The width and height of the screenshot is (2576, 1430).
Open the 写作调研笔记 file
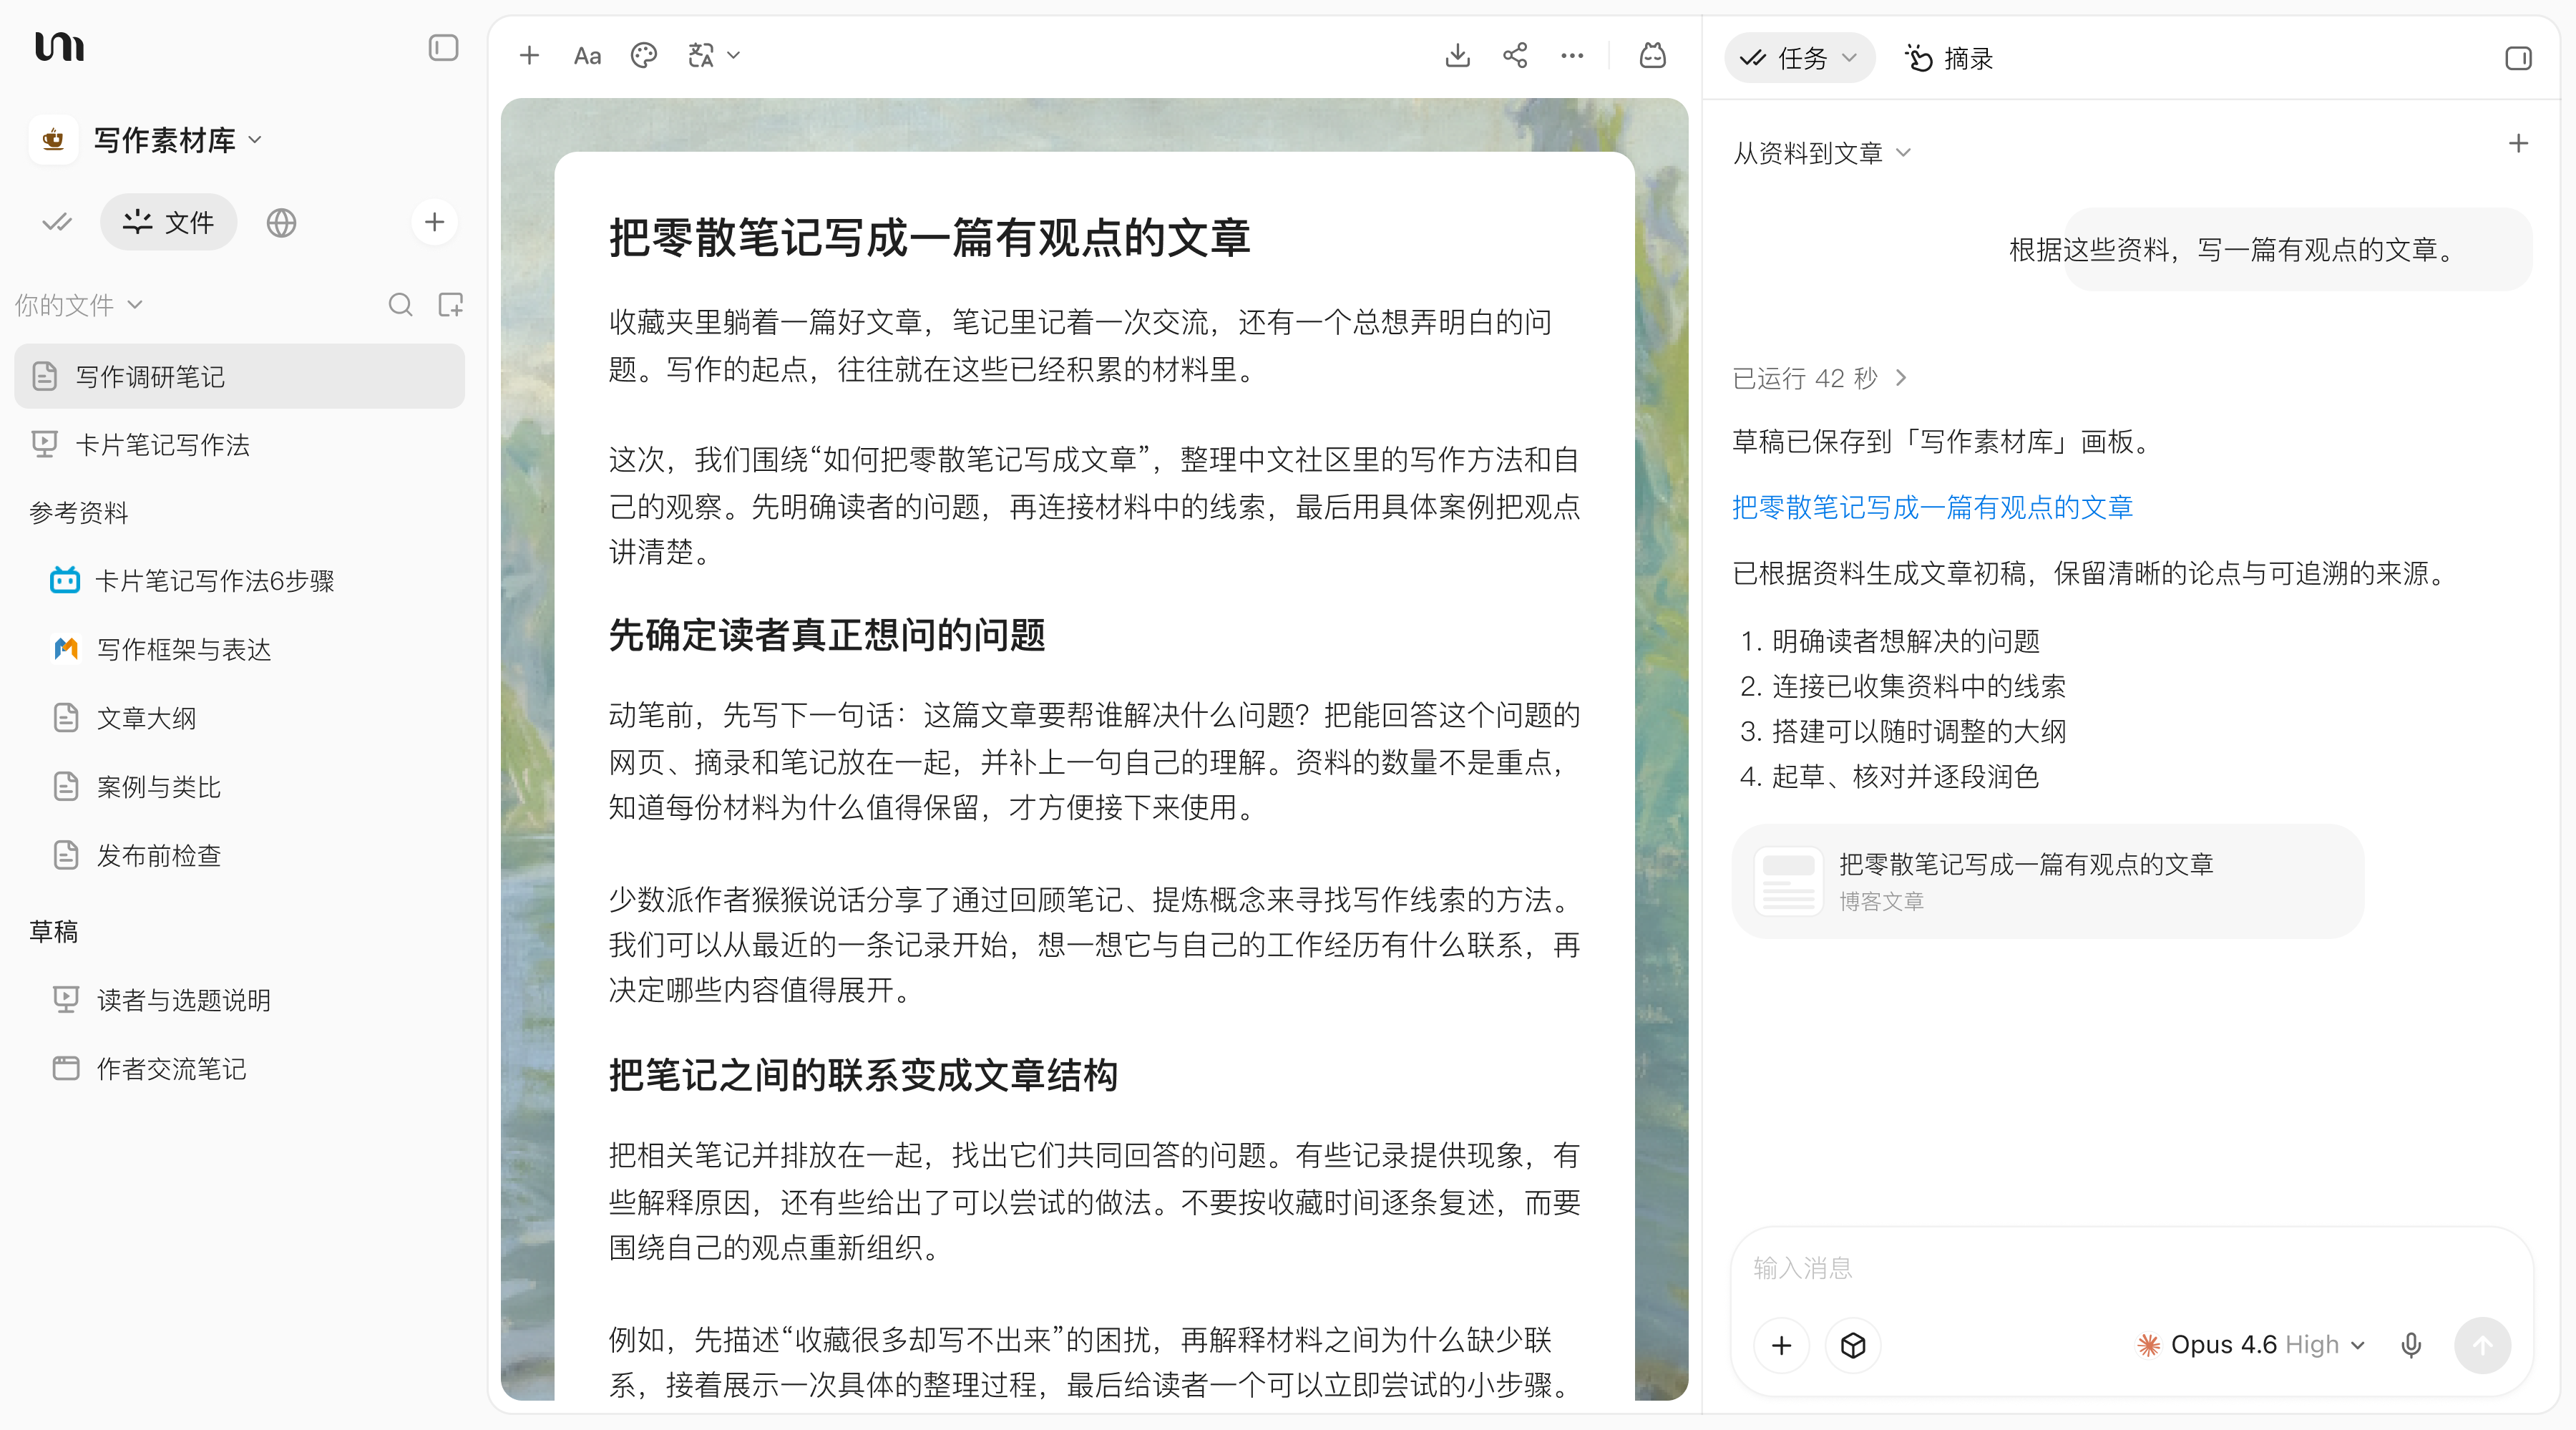[x=240, y=376]
